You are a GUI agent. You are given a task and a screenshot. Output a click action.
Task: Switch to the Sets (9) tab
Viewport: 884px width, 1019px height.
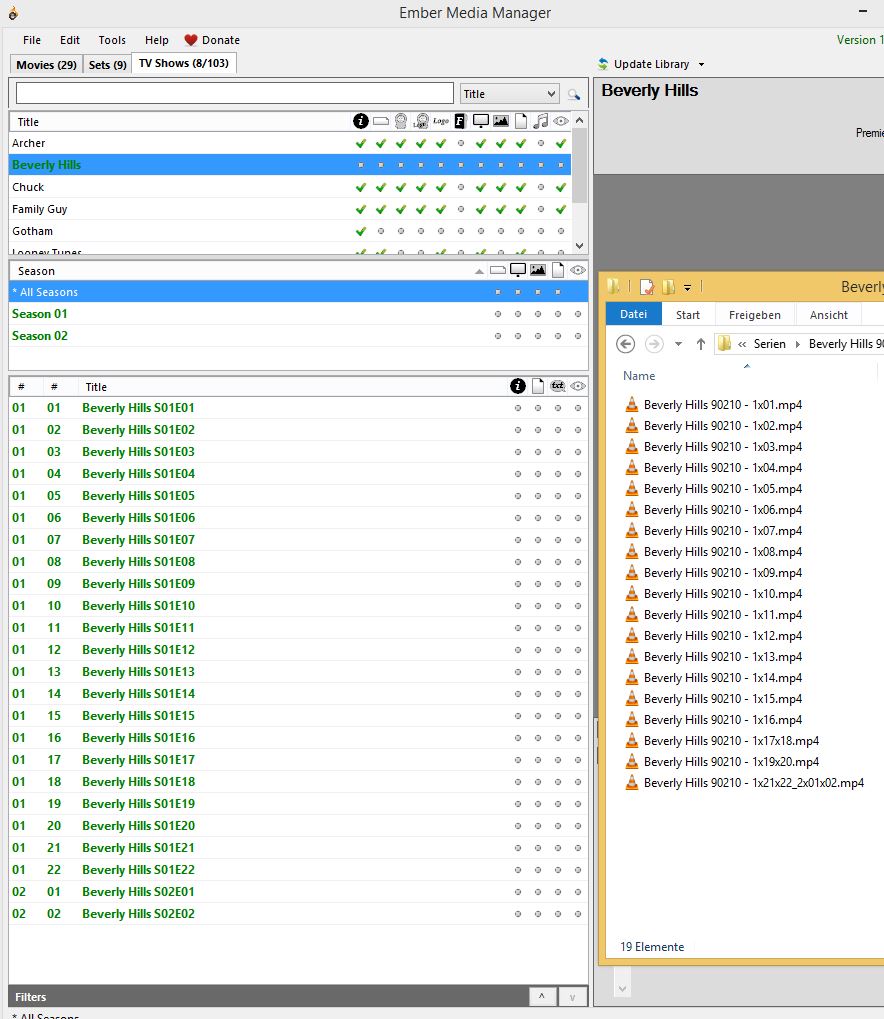107,65
